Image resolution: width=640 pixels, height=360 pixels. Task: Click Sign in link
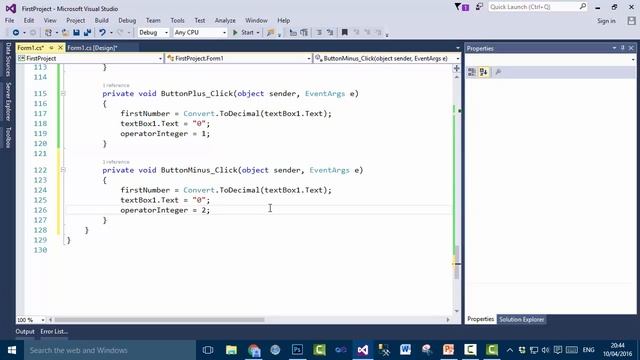point(606,21)
